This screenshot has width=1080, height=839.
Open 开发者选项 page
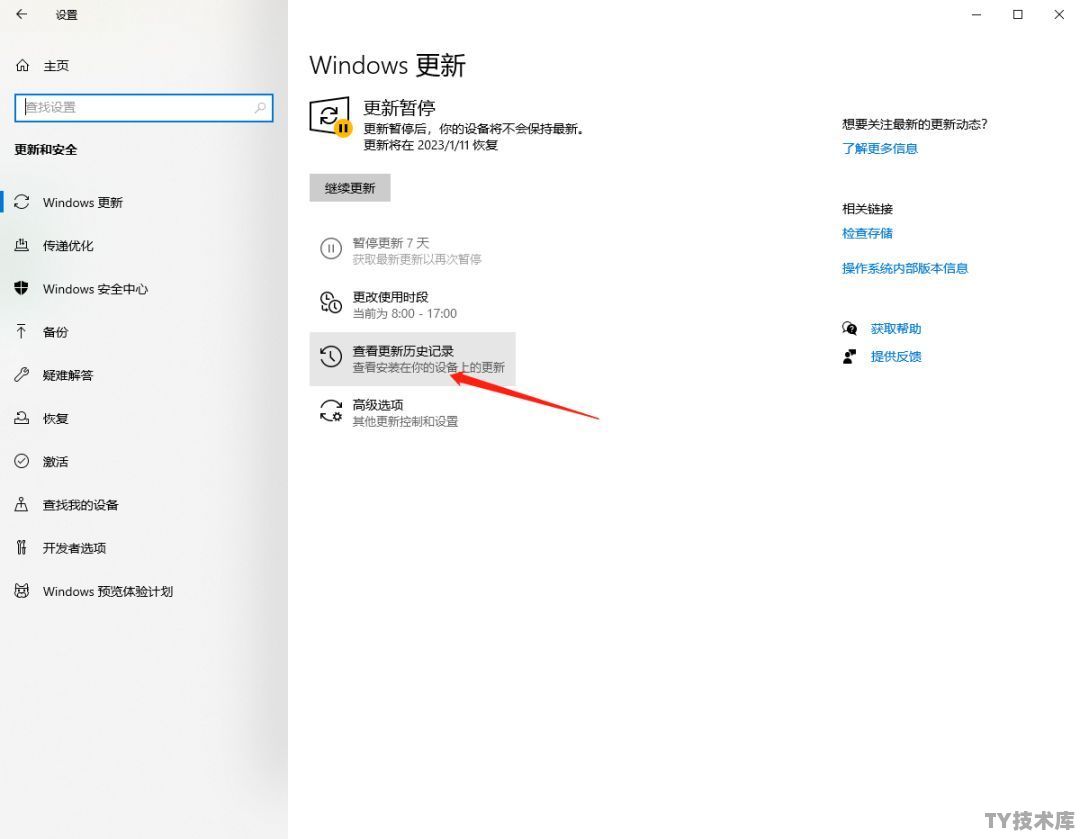(x=143, y=548)
